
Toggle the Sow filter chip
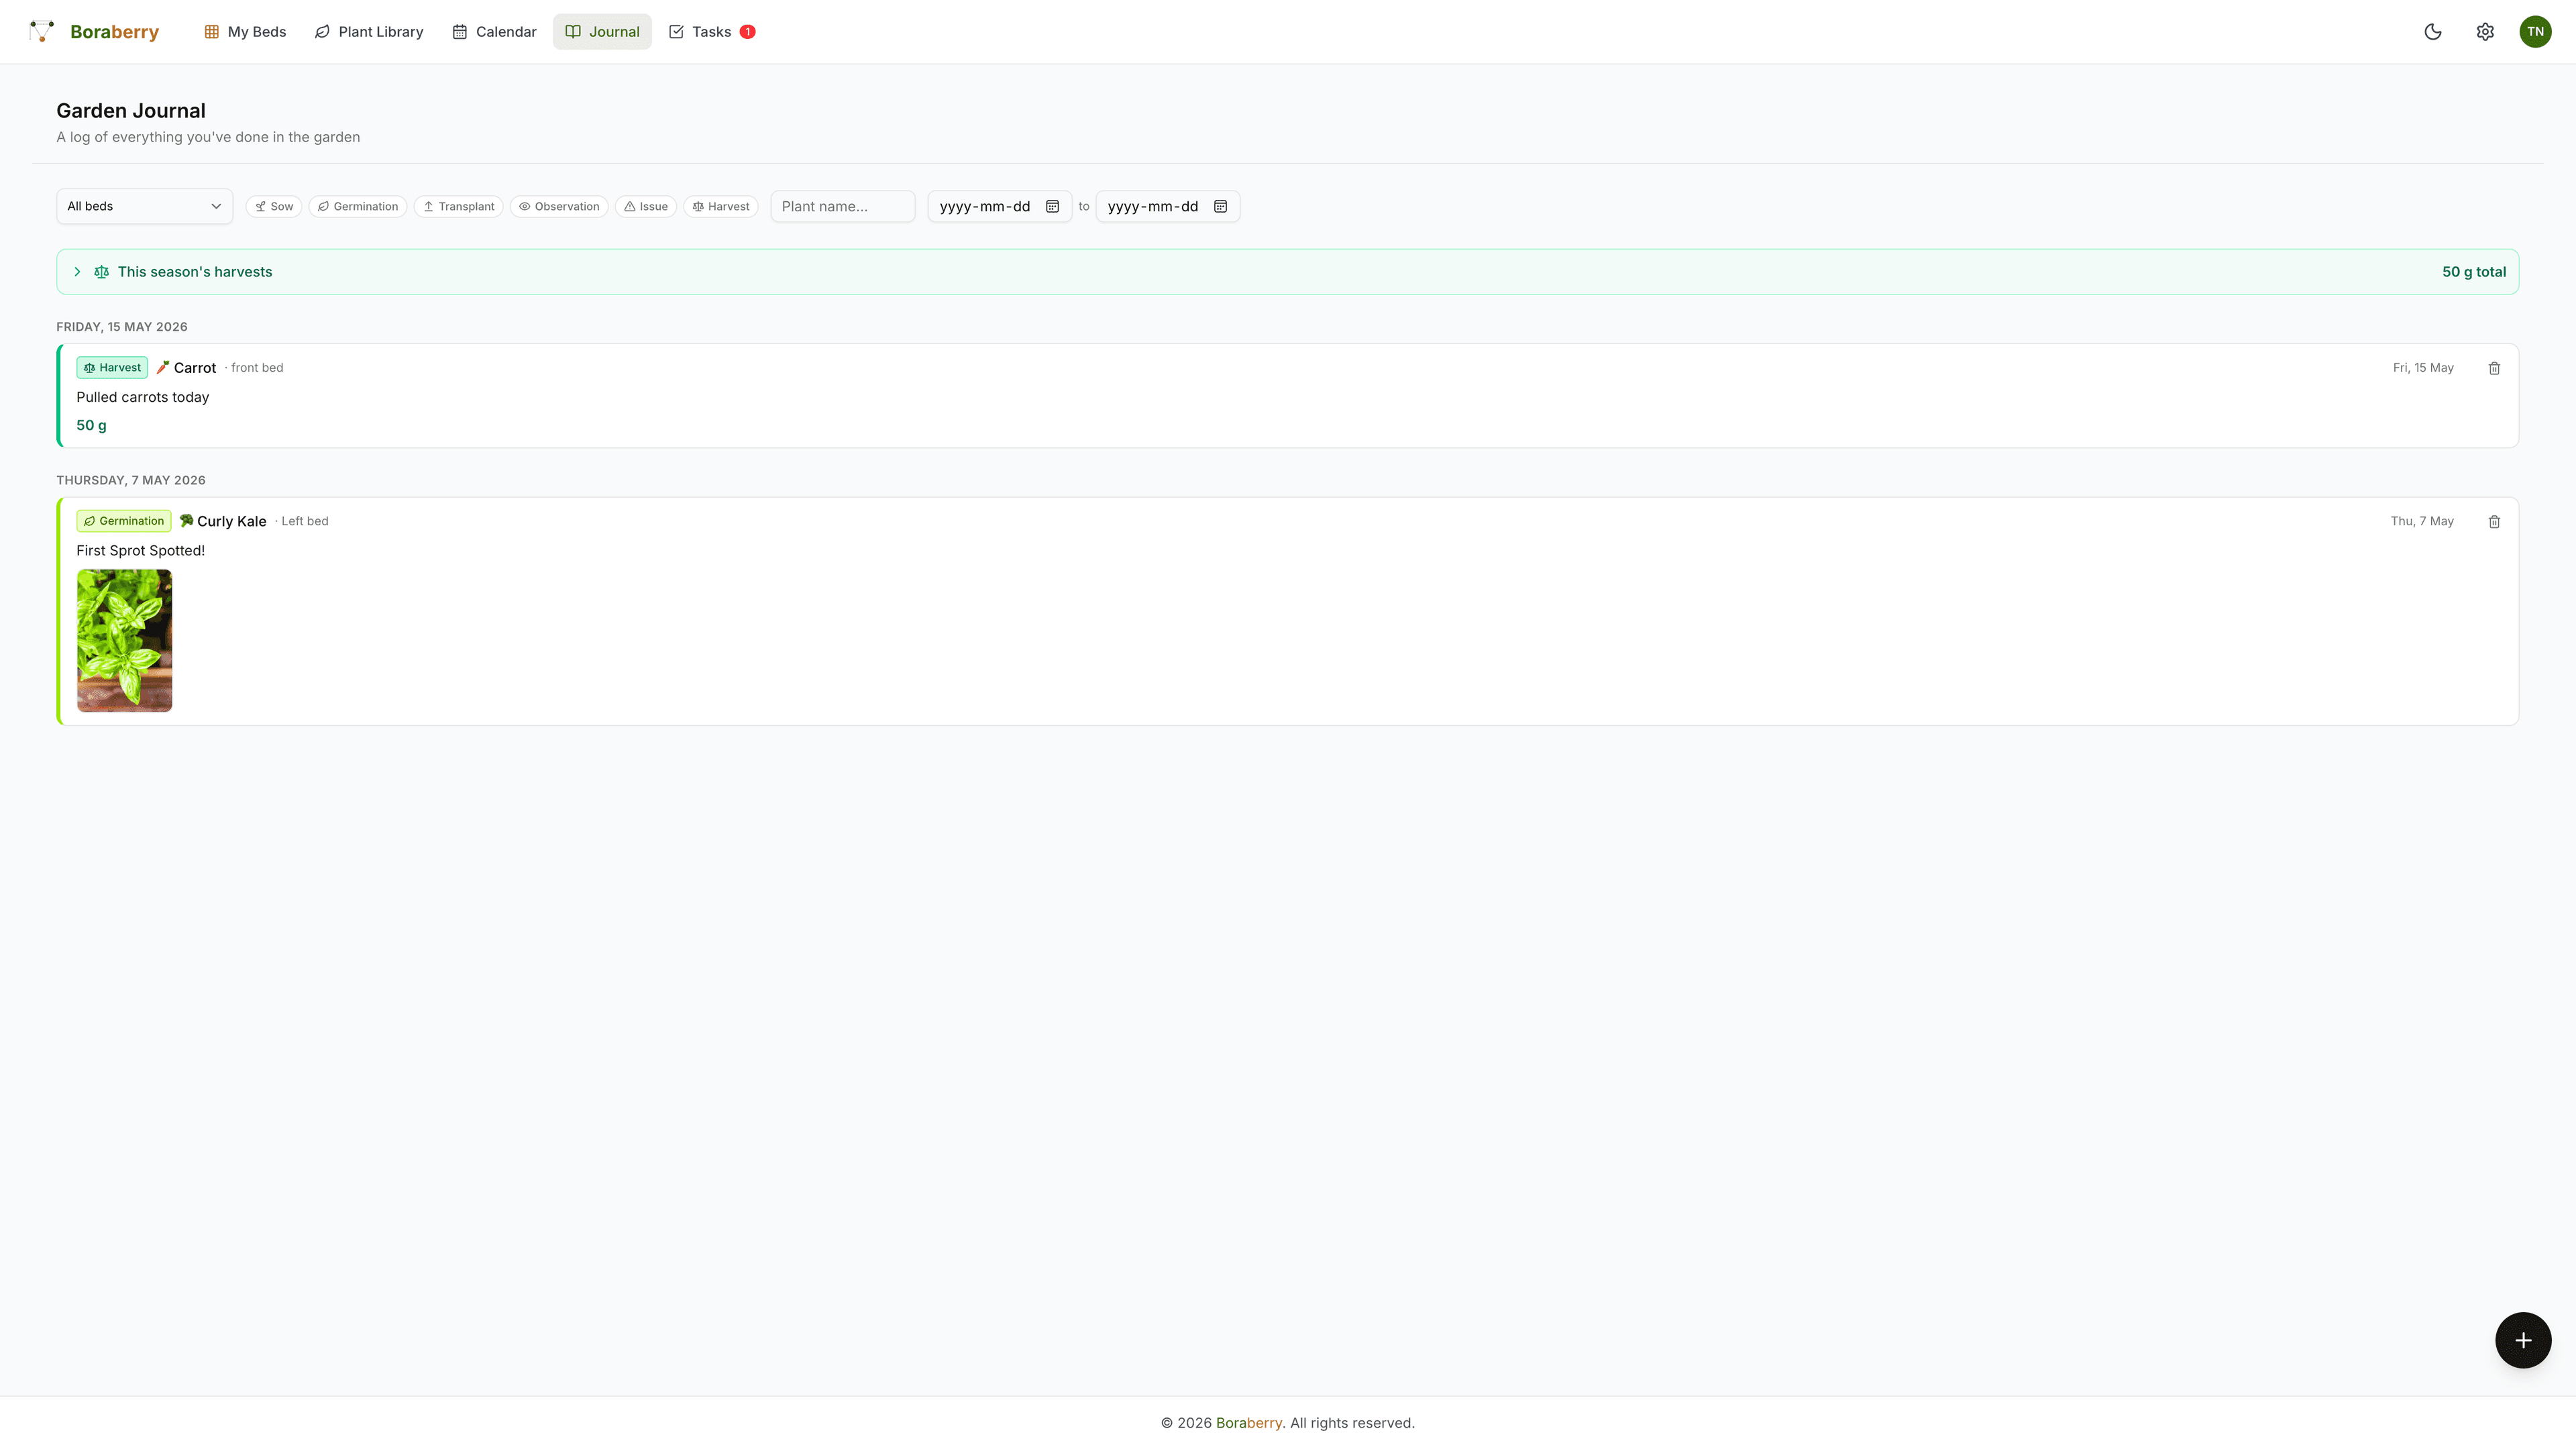(x=274, y=206)
